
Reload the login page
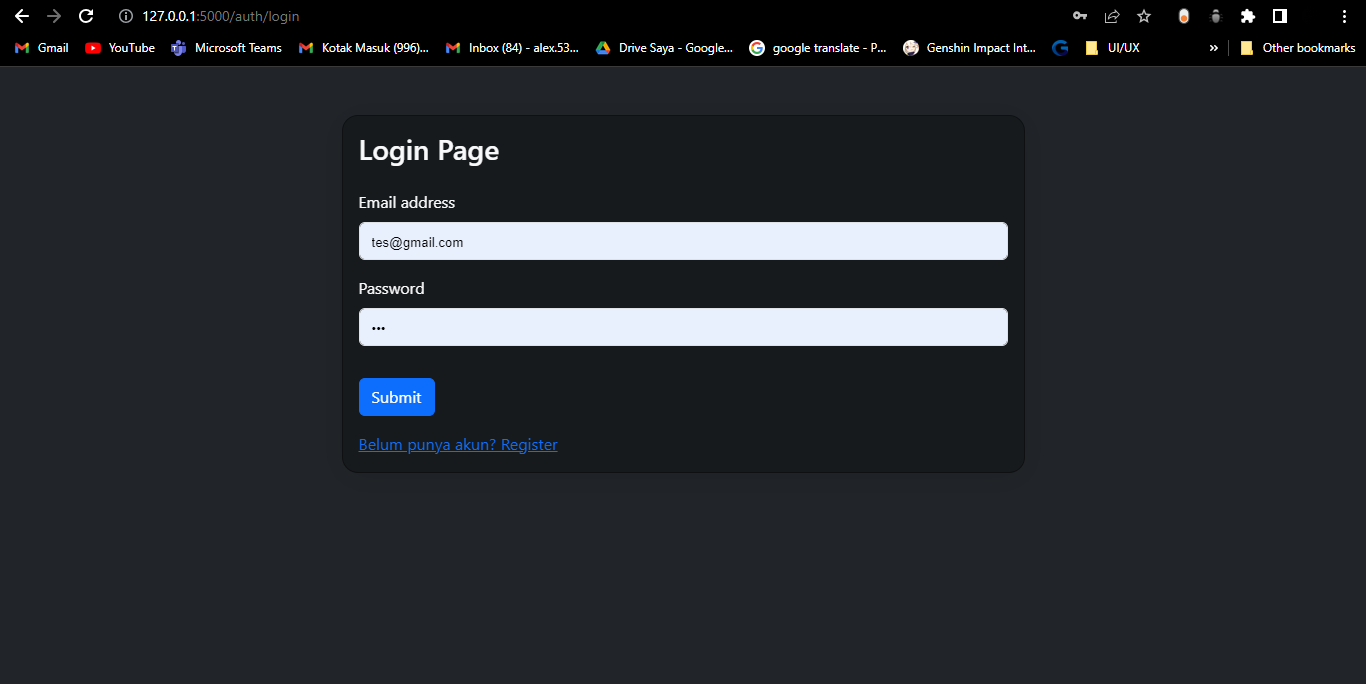click(85, 16)
